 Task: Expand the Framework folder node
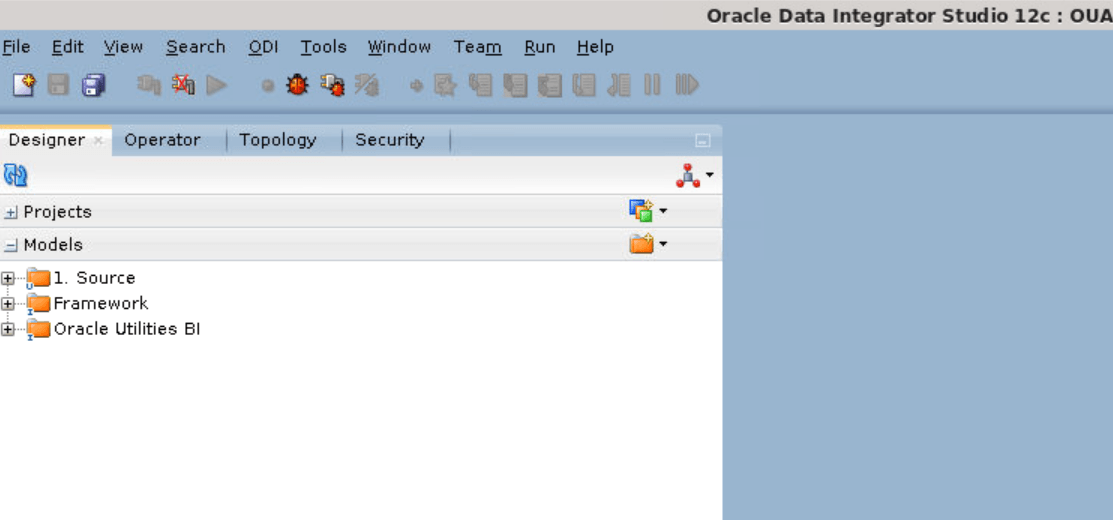pos(8,304)
